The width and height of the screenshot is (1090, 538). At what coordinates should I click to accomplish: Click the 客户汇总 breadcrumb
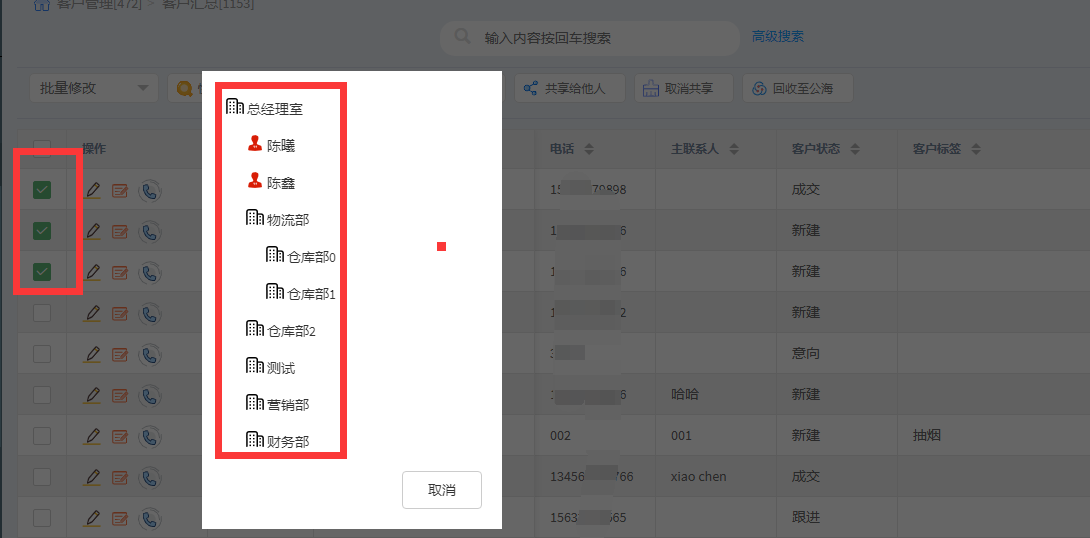pyautogui.click(x=208, y=5)
